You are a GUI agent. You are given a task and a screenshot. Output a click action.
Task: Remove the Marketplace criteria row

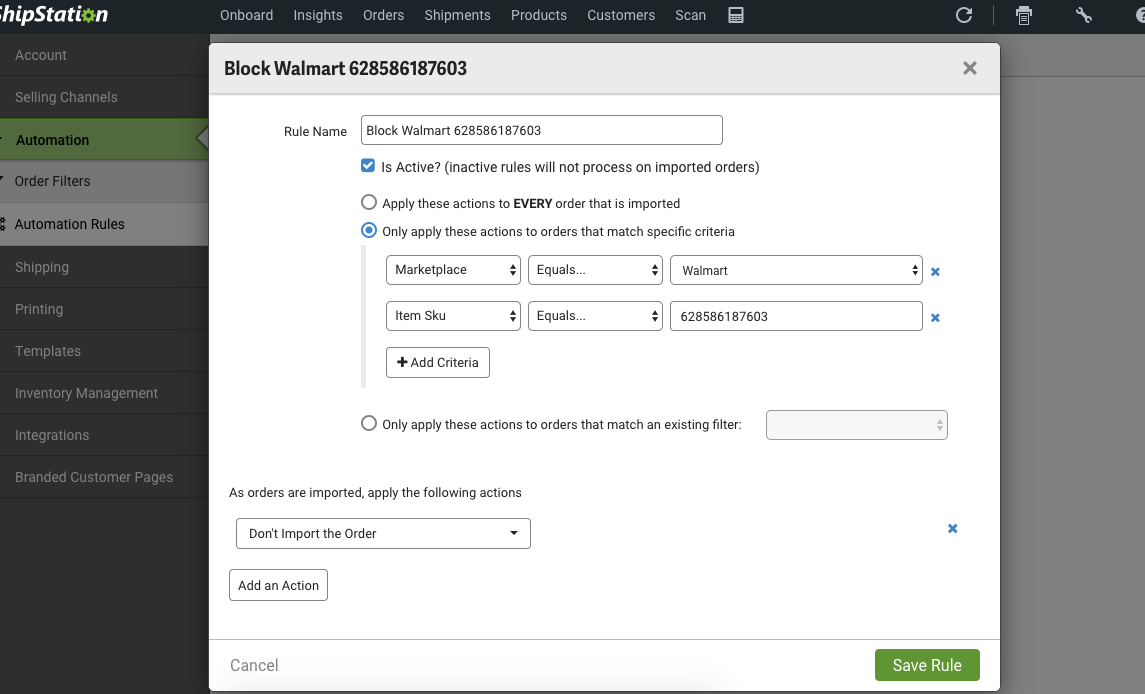(935, 272)
